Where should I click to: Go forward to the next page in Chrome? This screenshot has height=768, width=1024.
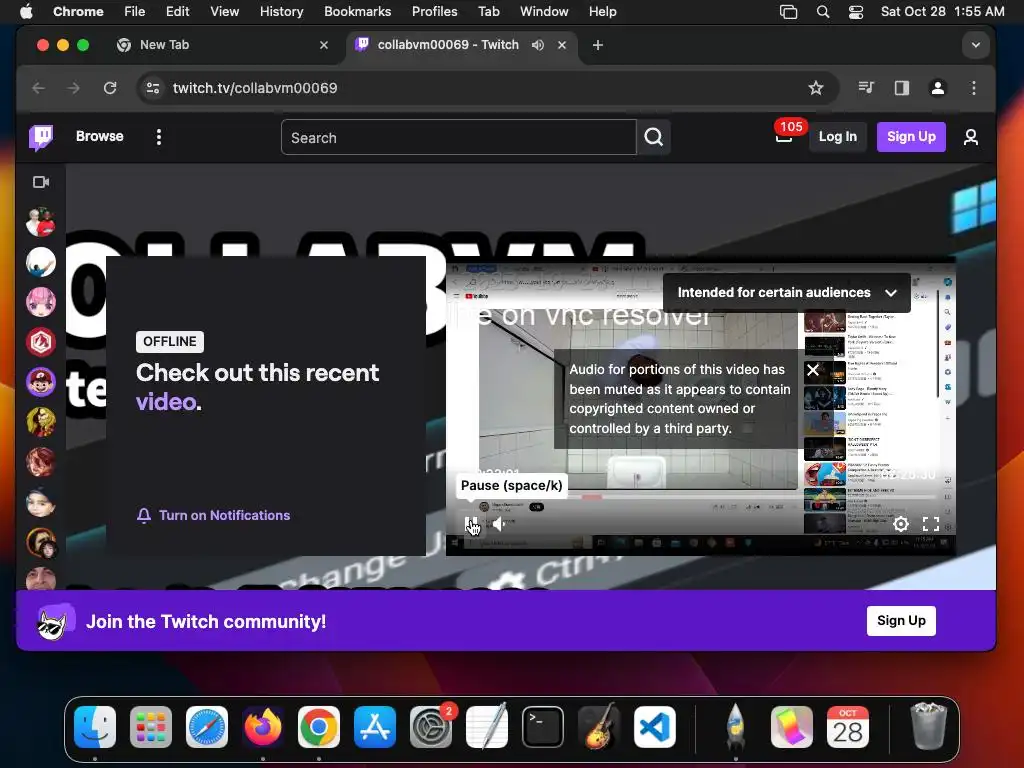pyautogui.click(x=74, y=88)
